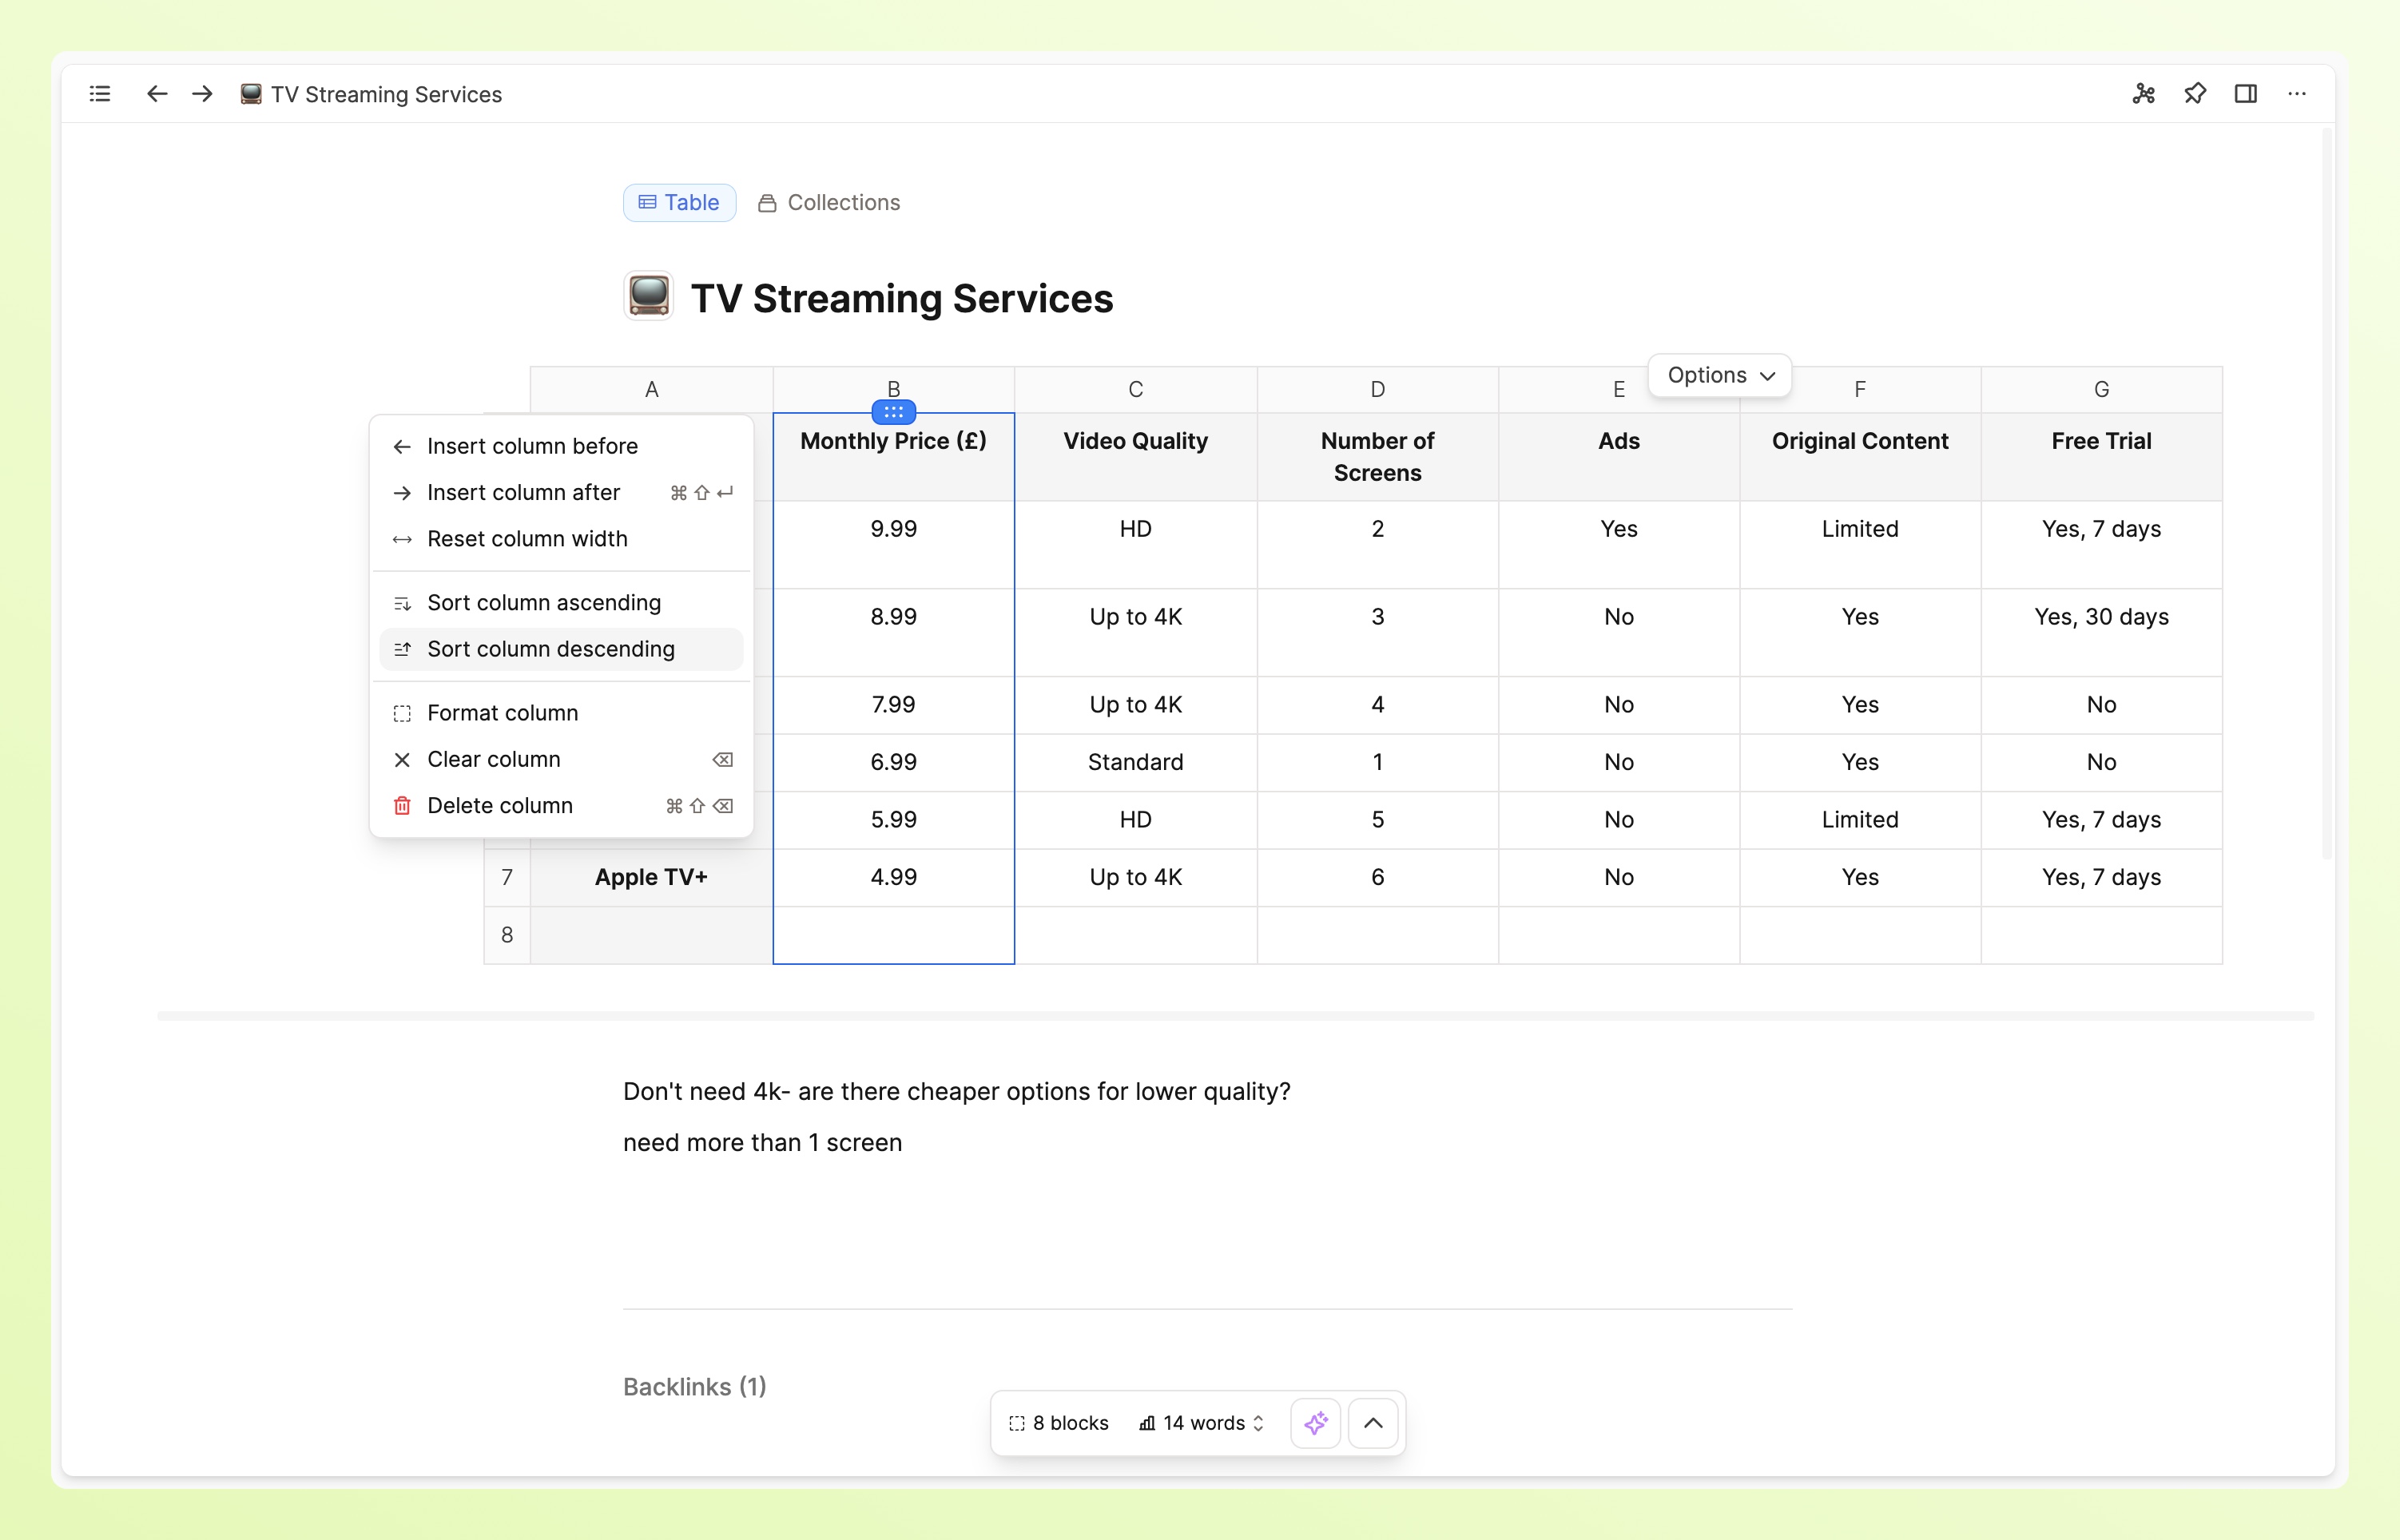Choose Delete column from menu
Image resolution: width=2400 pixels, height=1540 pixels.
(499, 806)
